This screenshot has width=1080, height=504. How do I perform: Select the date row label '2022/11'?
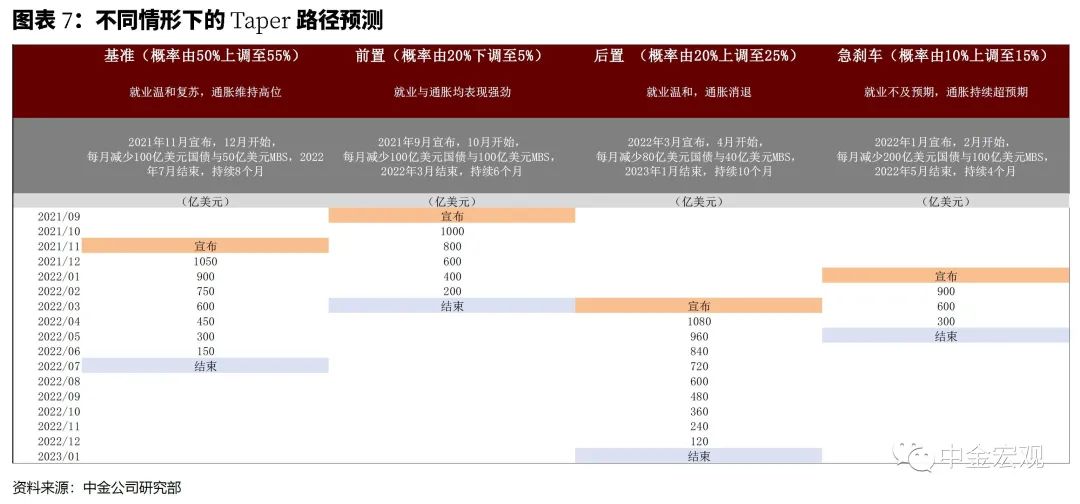coord(57,426)
